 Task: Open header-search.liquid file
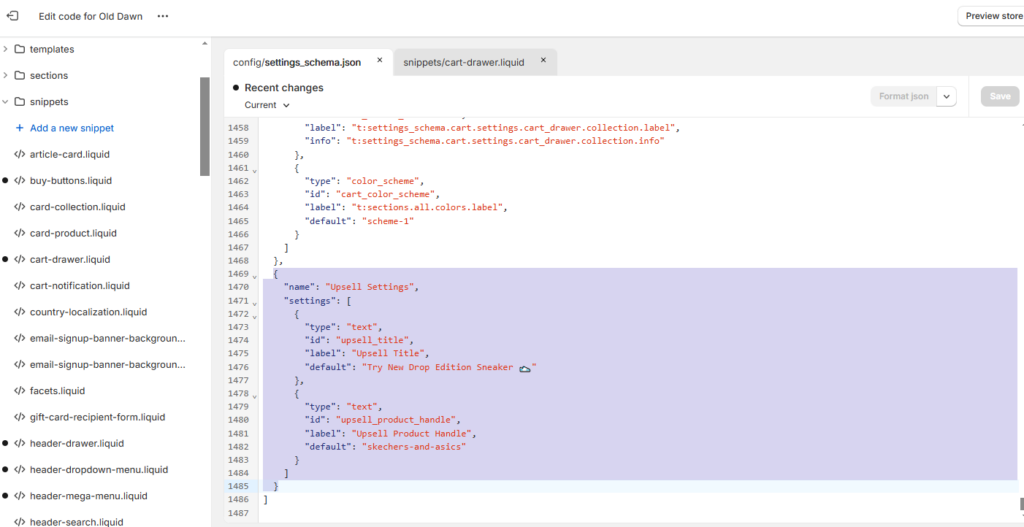pos(76,522)
